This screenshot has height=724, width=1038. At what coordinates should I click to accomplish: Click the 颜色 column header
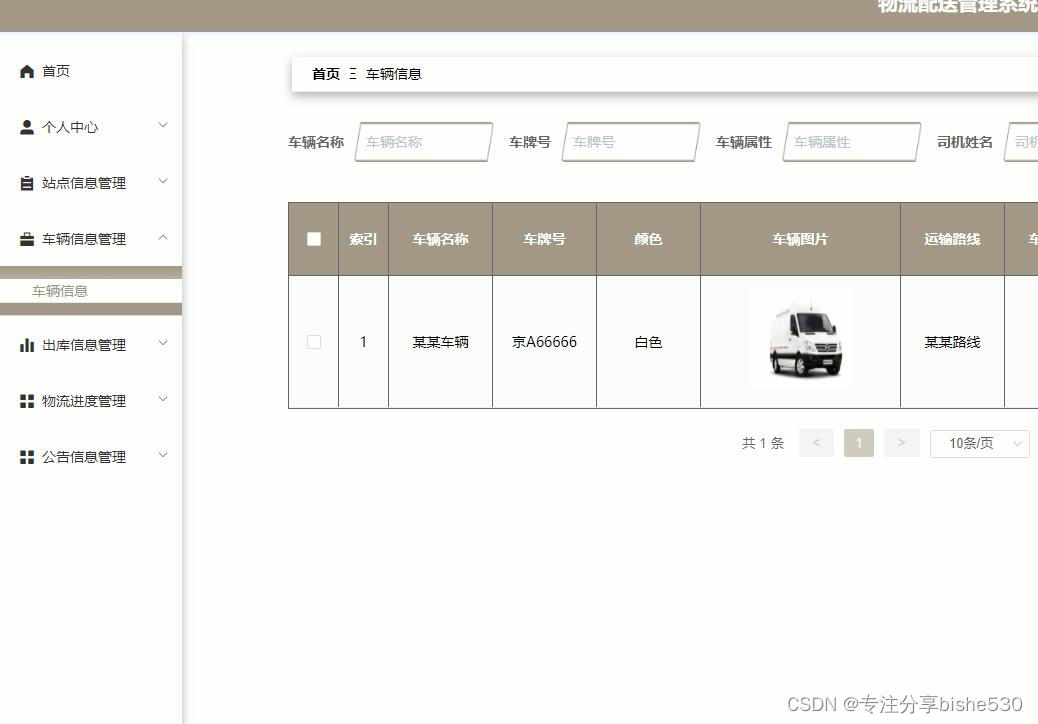648,239
